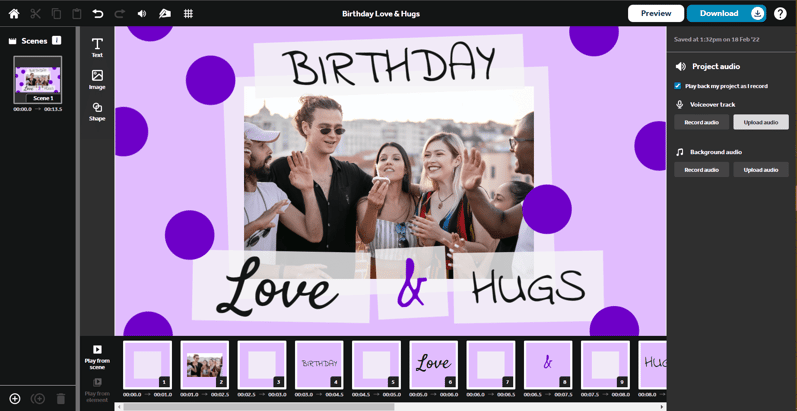797x411 pixels.
Task: Open the branding tag icon in the toolbar
Action: click(165, 14)
